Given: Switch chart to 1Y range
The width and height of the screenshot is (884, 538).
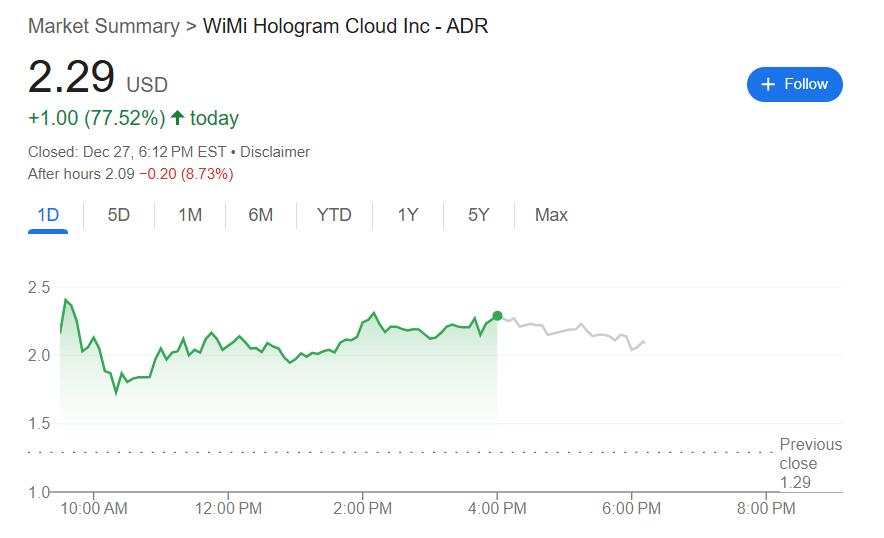Looking at the screenshot, I should tap(407, 215).
